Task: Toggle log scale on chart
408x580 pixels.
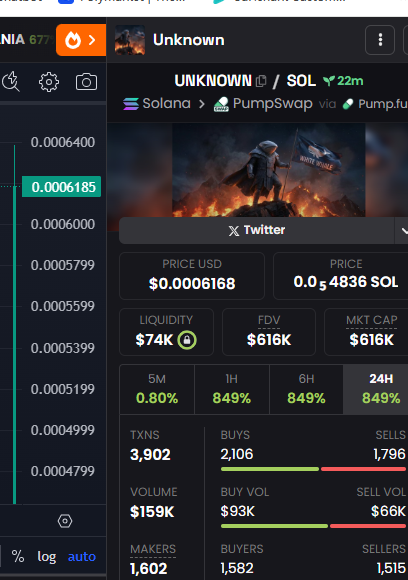Action: tap(47, 556)
